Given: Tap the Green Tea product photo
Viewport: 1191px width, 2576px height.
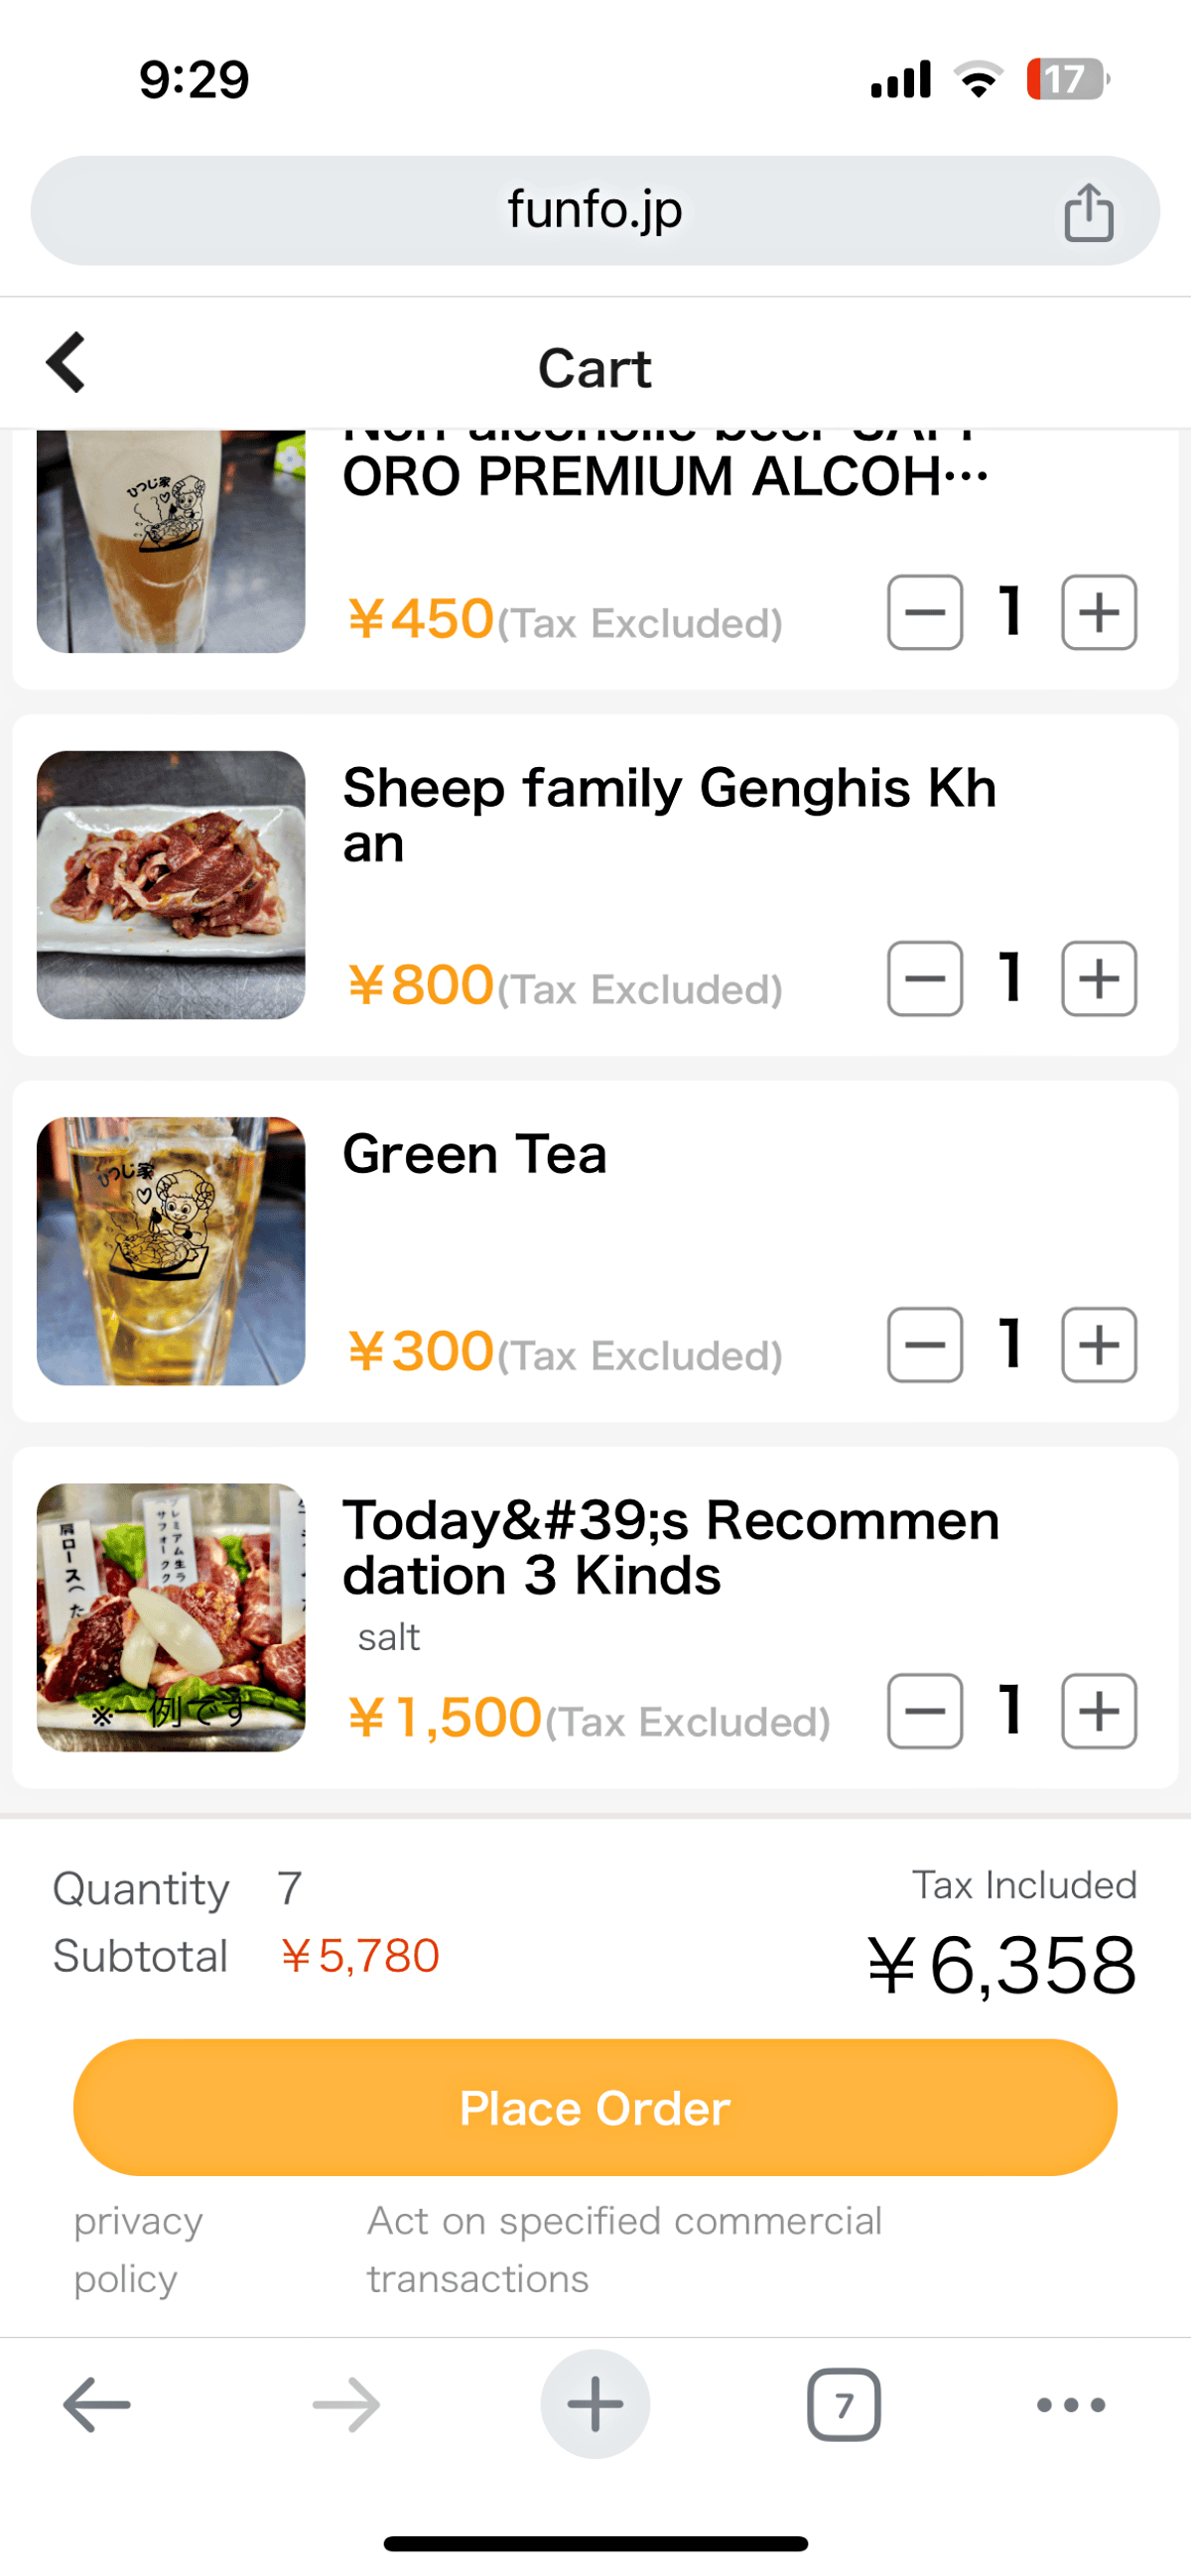Looking at the screenshot, I should [x=171, y=1251].
